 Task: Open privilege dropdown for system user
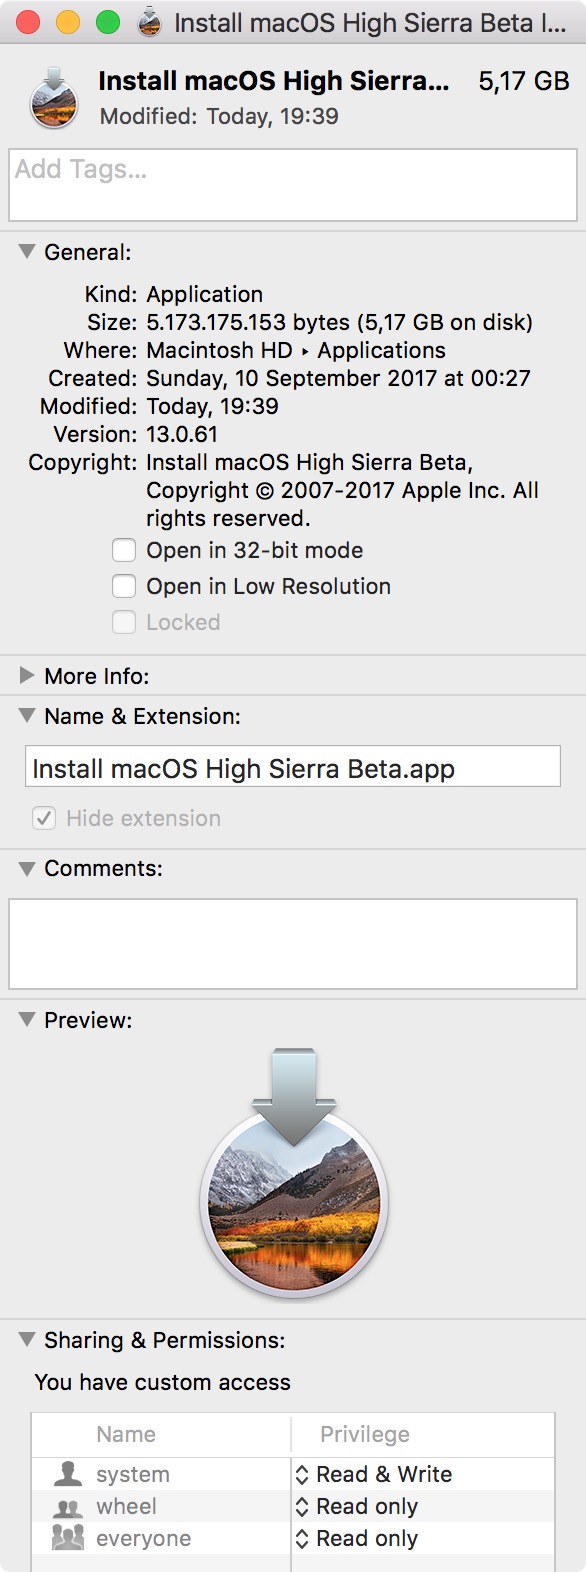click(x=373, y=1474)
